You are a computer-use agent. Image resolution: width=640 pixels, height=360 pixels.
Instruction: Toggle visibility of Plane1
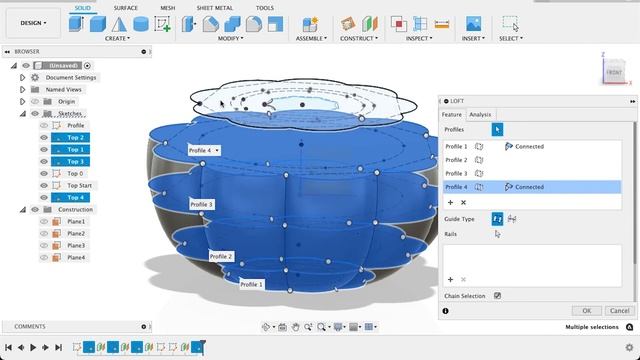point(44,221)
